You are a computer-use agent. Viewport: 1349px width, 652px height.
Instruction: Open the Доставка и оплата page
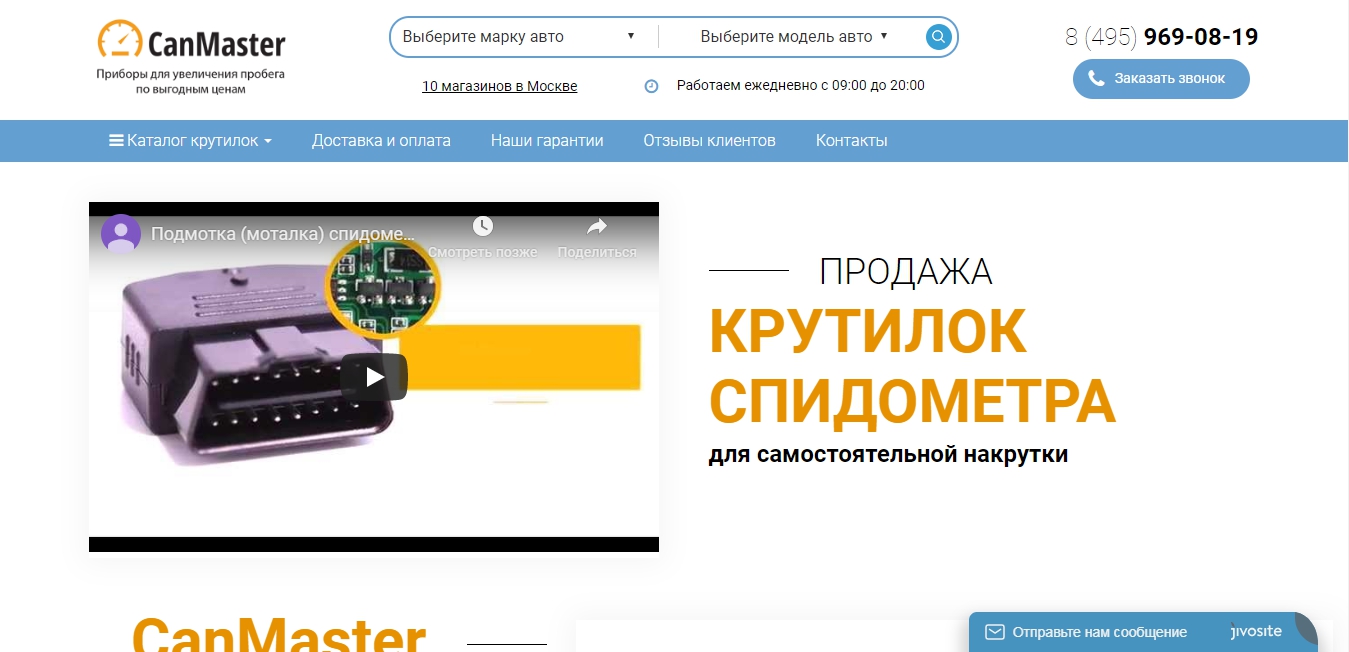pyautogui.click(x=381, y=141)
